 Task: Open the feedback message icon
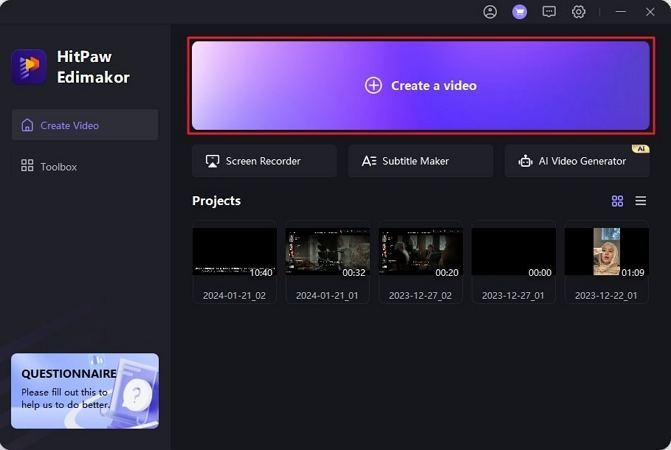549,12
